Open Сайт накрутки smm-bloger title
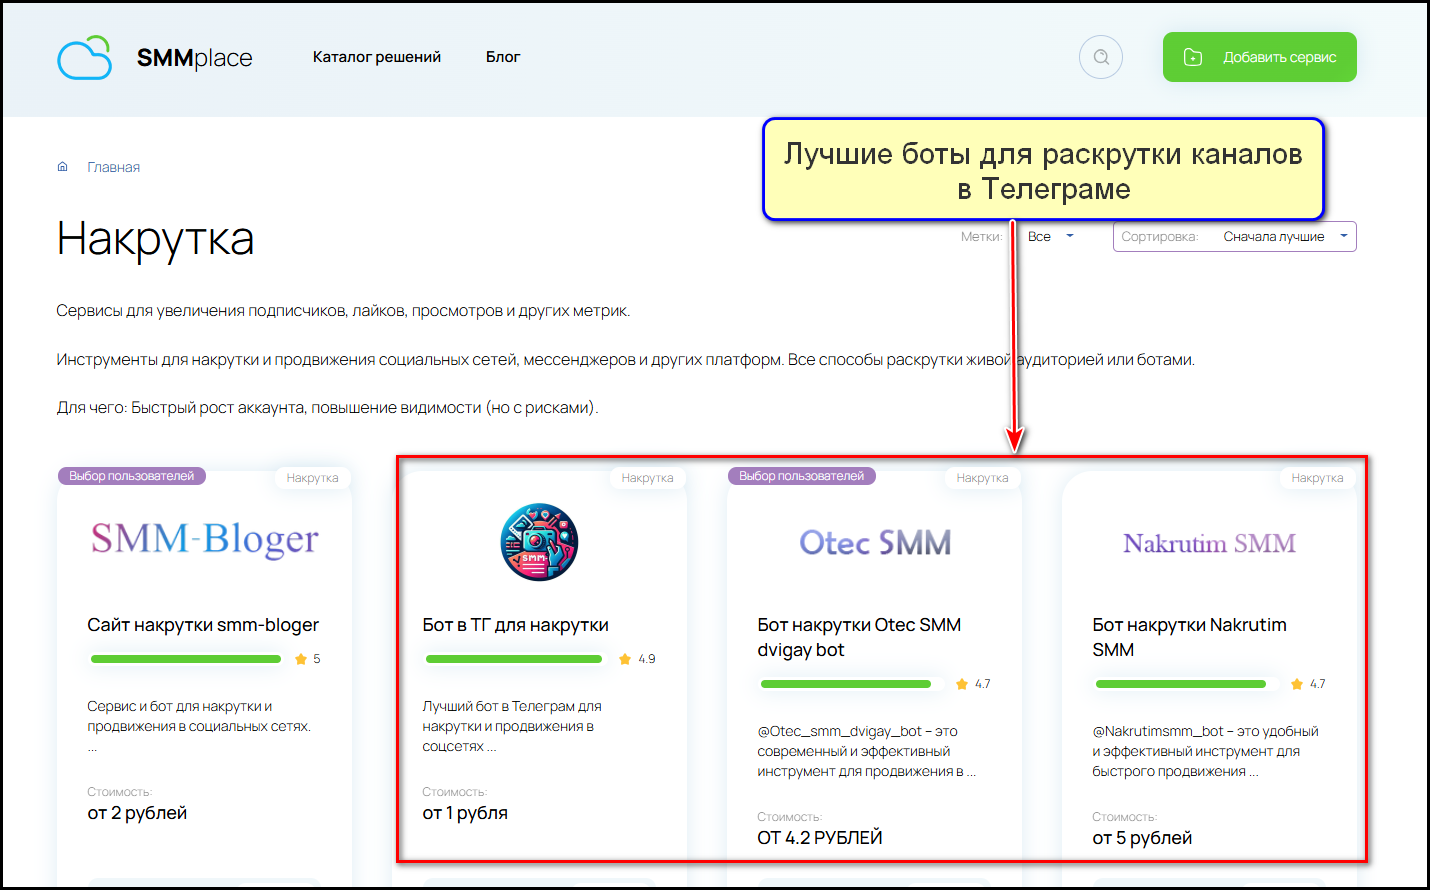The image size is (1430, 890). [203, 625]
